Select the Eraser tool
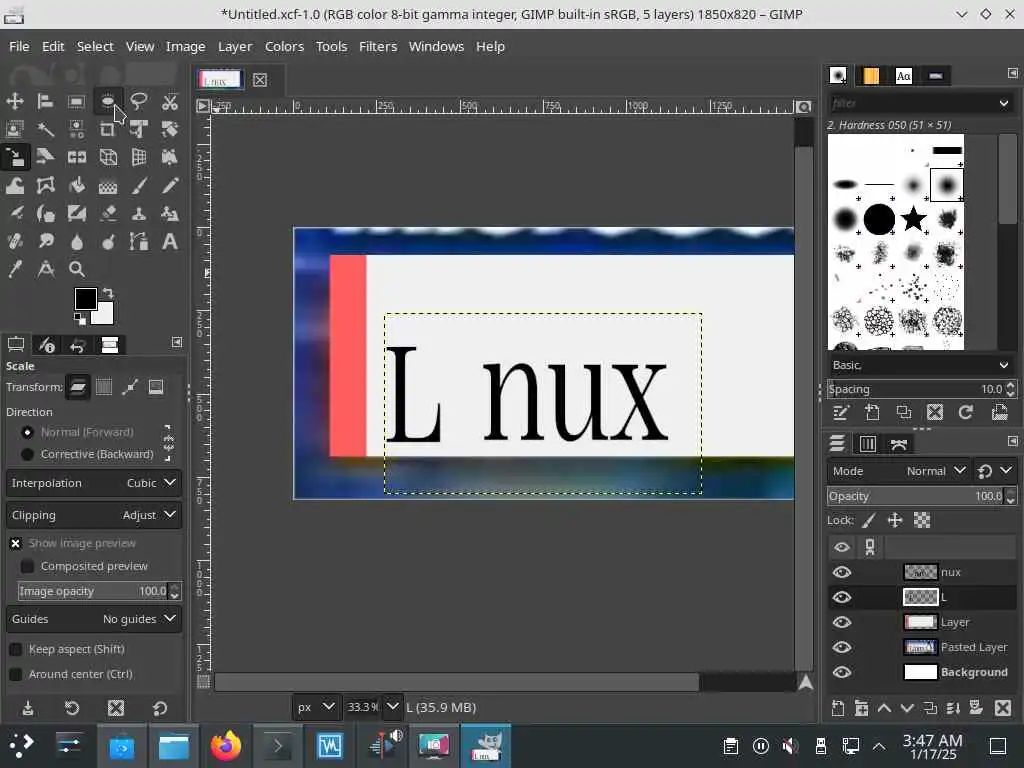Viewport: 1024px width, 768px height. click(x=108, y=214)
